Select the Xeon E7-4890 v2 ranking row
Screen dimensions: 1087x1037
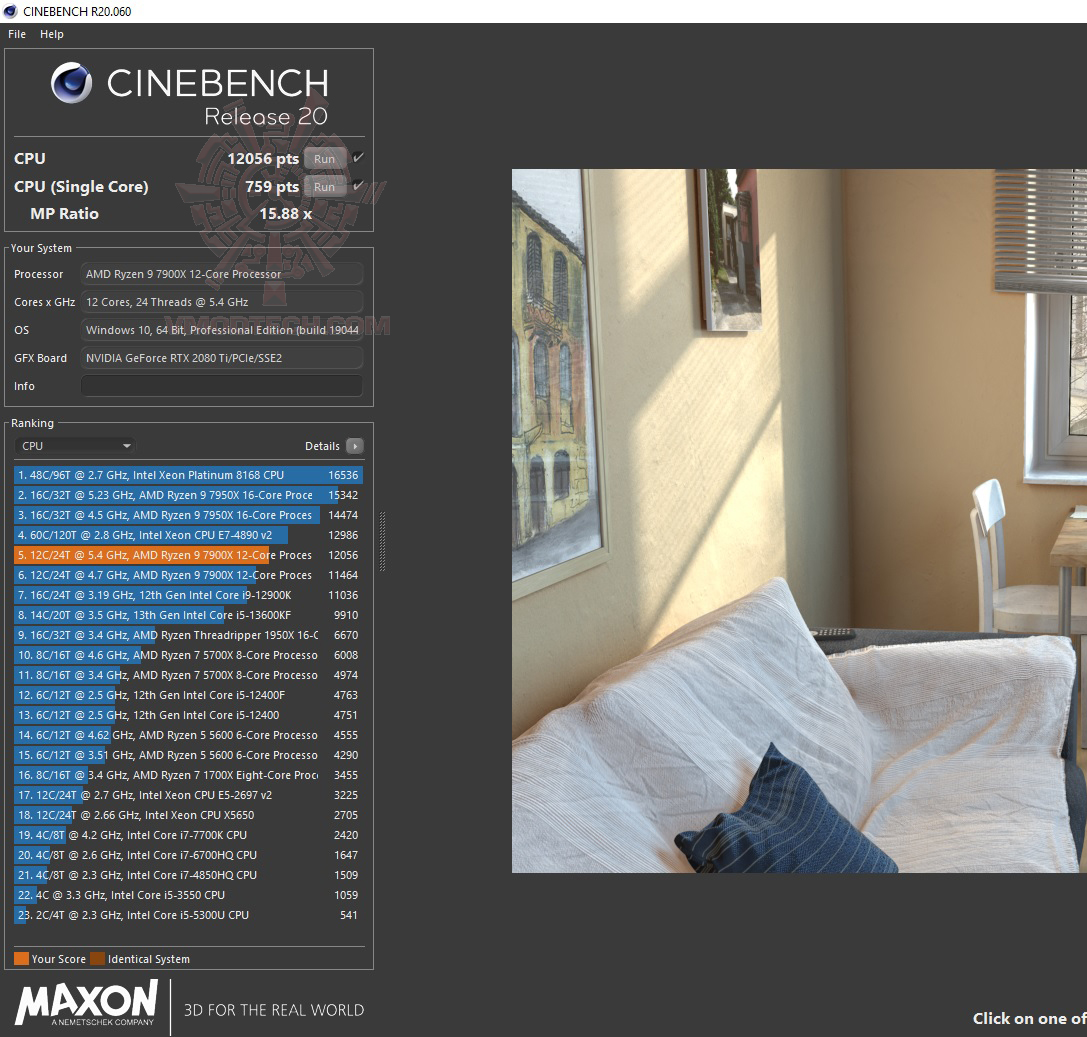[188, 535]
